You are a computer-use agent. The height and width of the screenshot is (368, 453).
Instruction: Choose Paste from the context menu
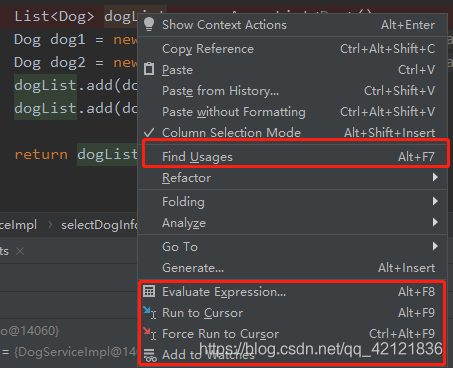click(292, 70)
